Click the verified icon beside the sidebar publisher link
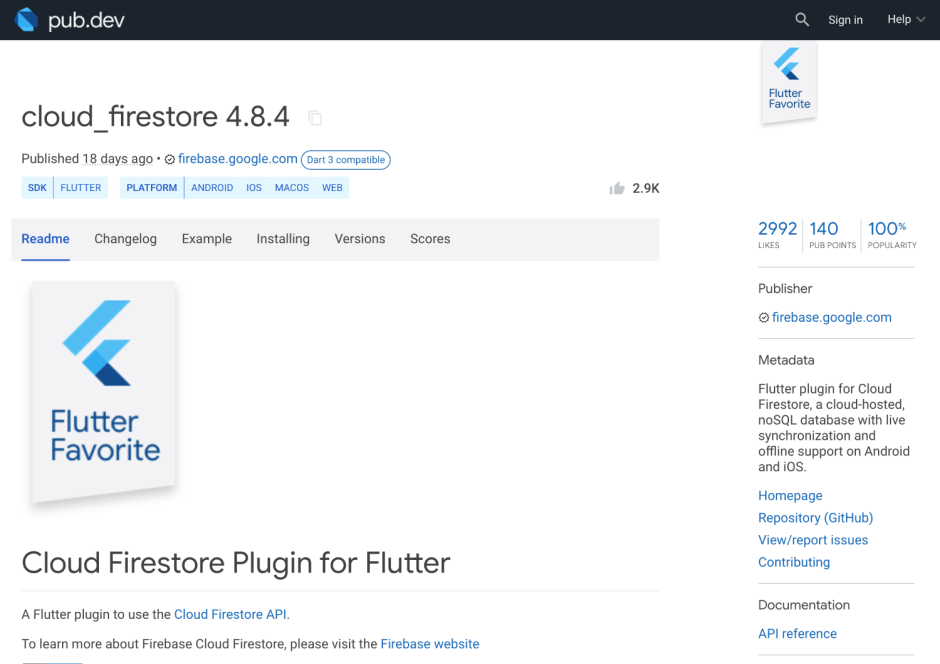The height and width of the screenshot is (664, 940). point(763,317)
